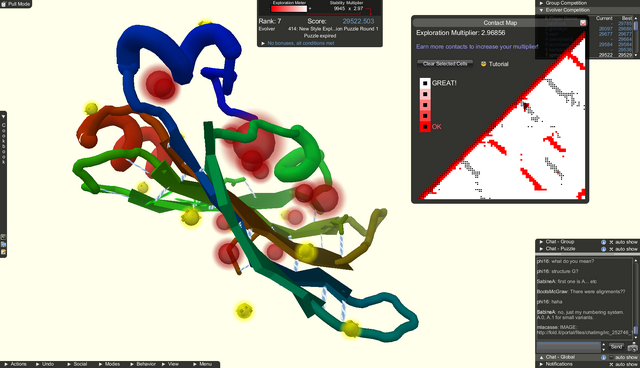Click the 'Earn more contacts' hint link
Image resolution: width=640 pixels, height=368 pixels.
point(477,47)
